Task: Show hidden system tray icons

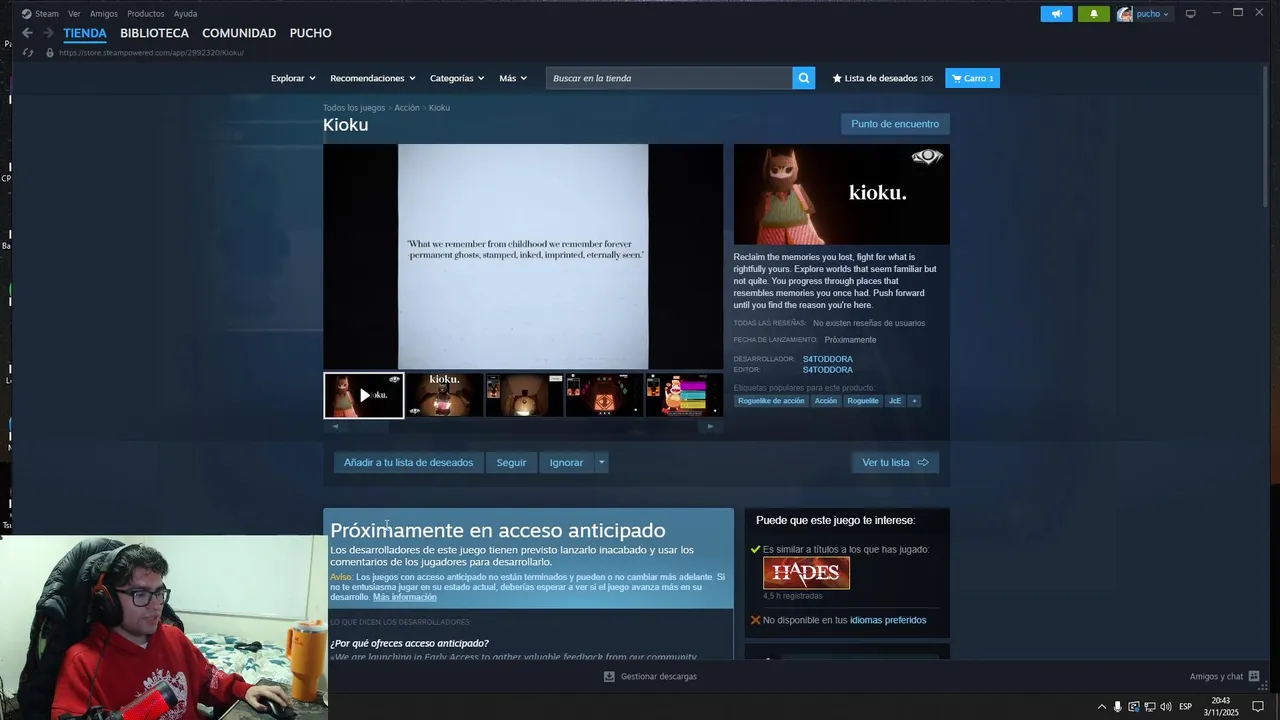Action: pos(1102,707)
